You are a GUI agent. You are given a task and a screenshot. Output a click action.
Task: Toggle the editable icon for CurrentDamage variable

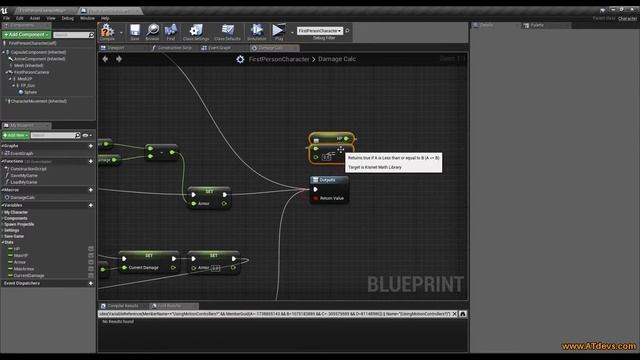pyautogui.click(x=91, y=276)
